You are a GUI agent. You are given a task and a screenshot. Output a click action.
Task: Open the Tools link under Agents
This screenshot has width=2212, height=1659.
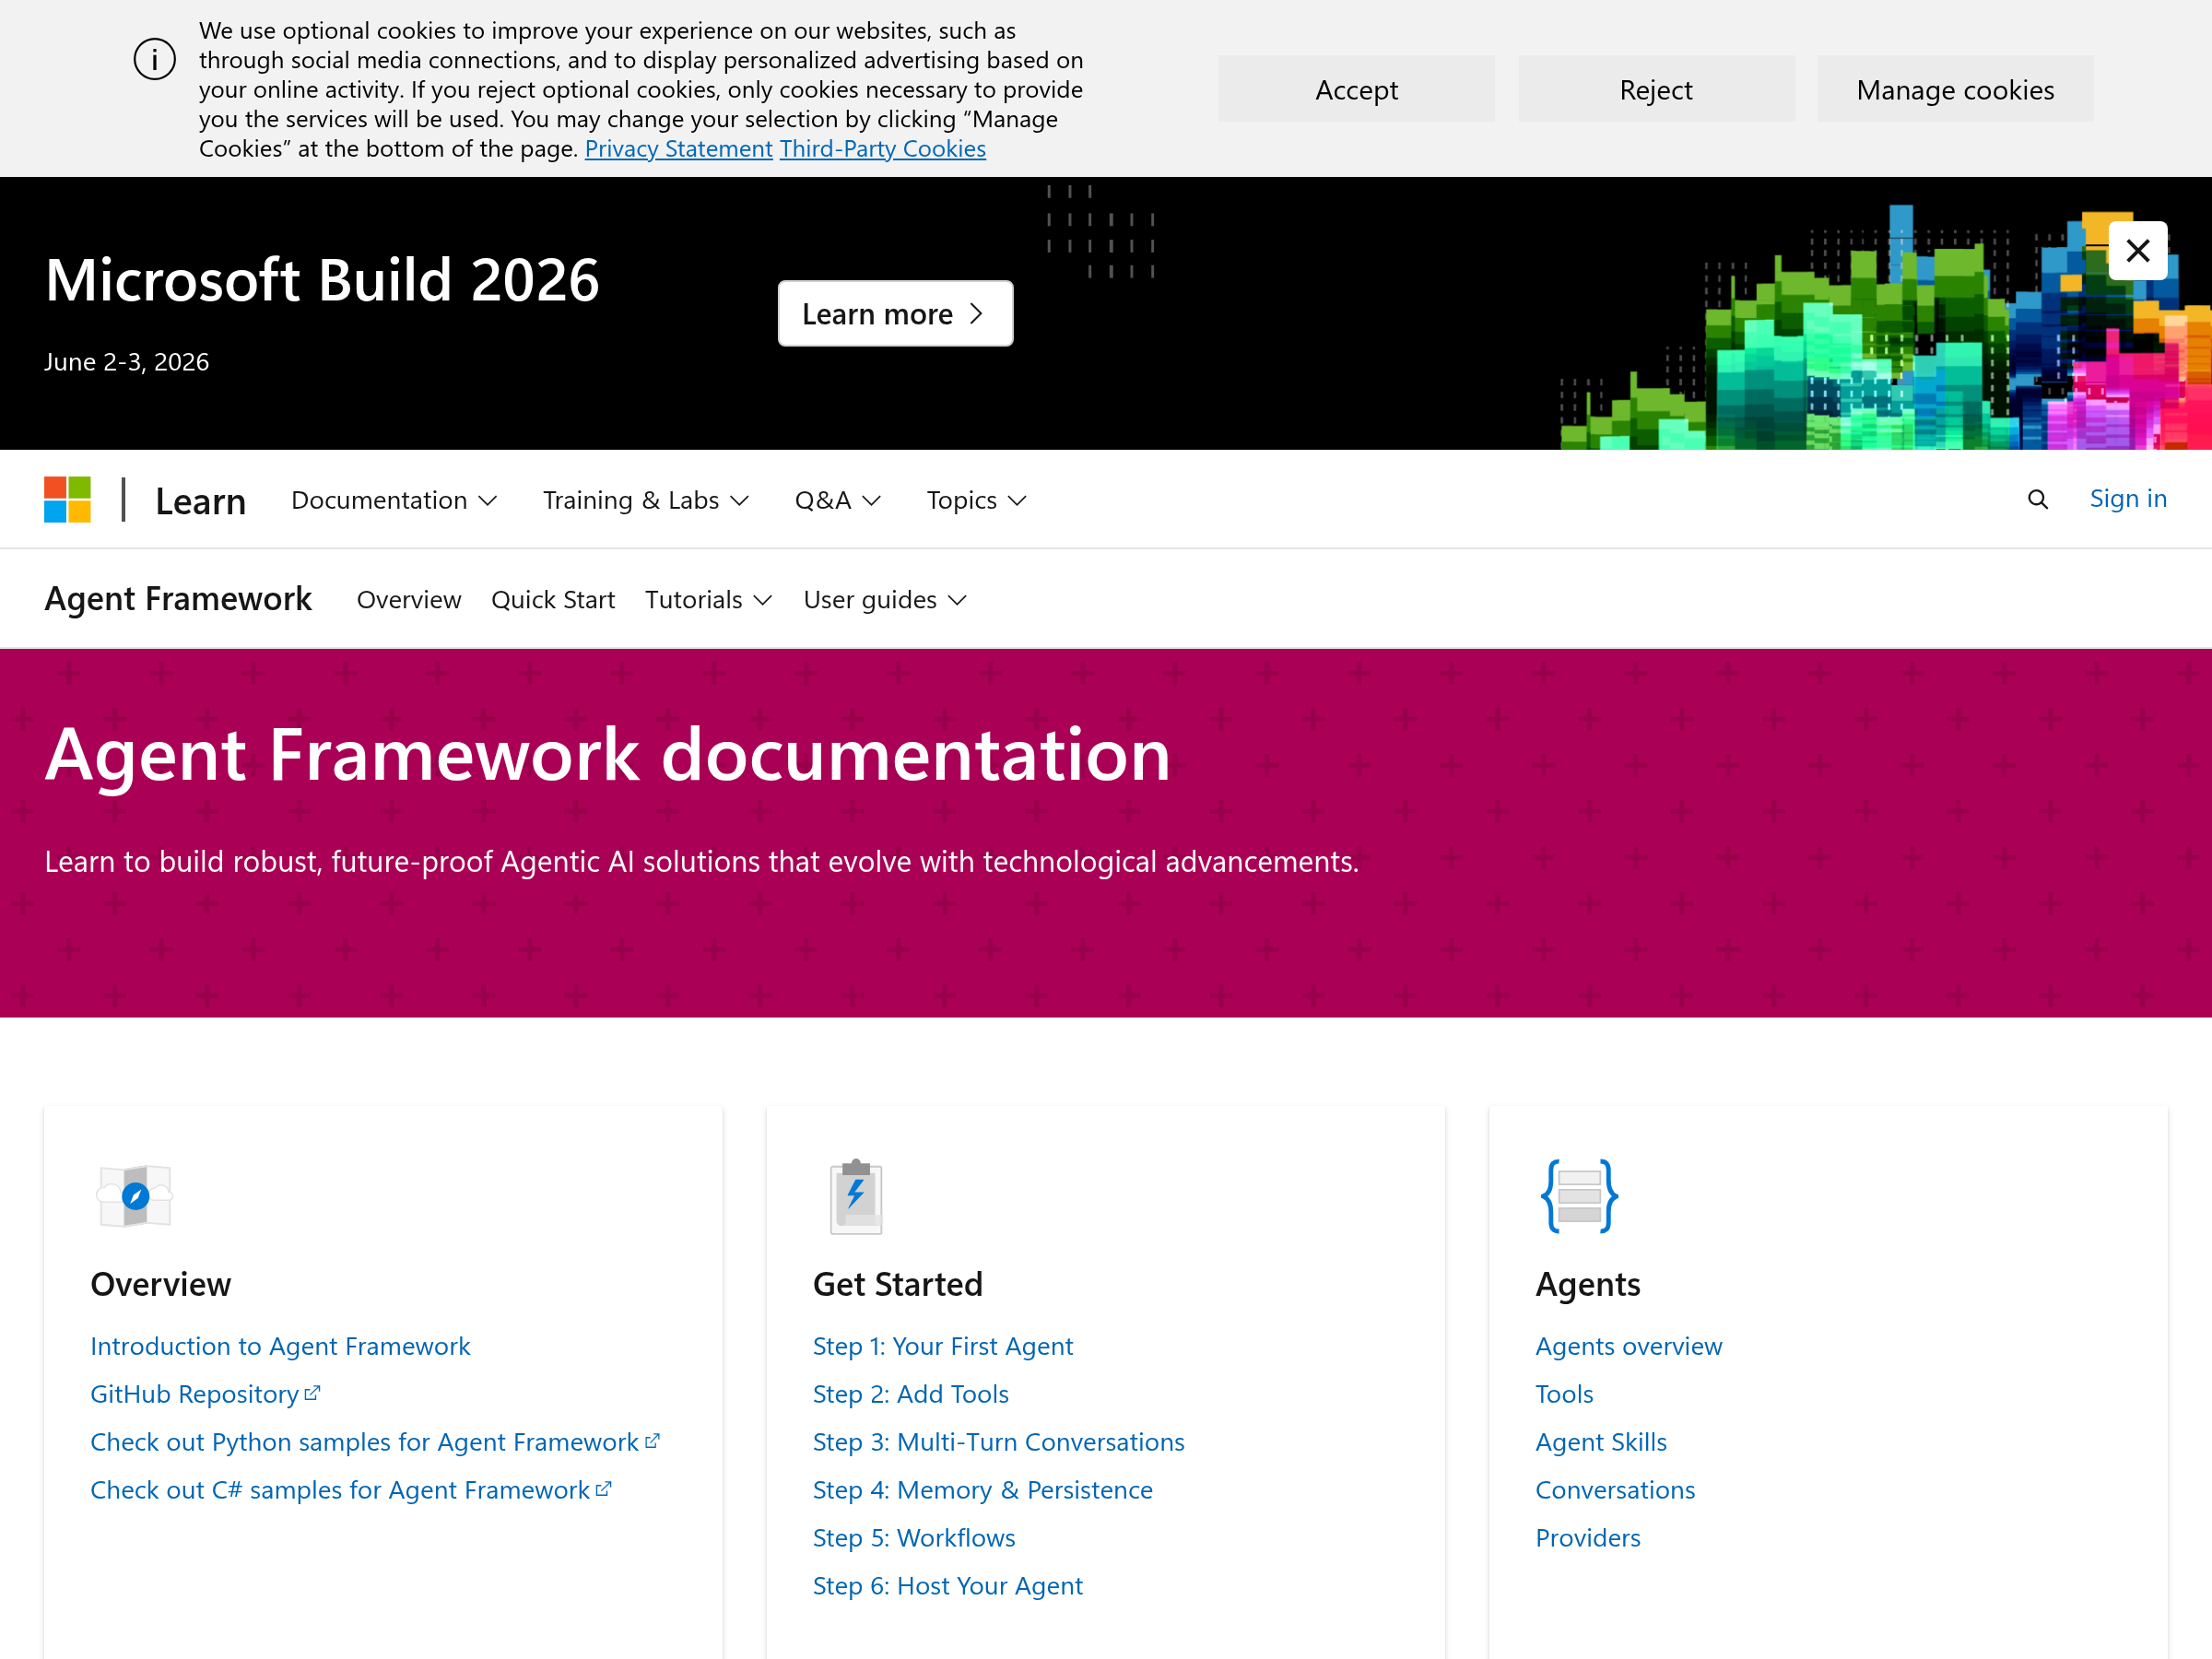coord(1564,1393)
